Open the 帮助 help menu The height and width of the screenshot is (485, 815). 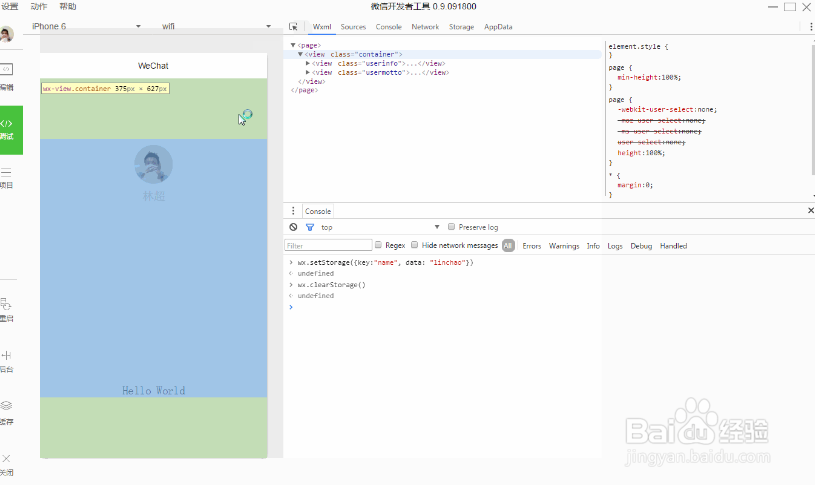(68, 6)
